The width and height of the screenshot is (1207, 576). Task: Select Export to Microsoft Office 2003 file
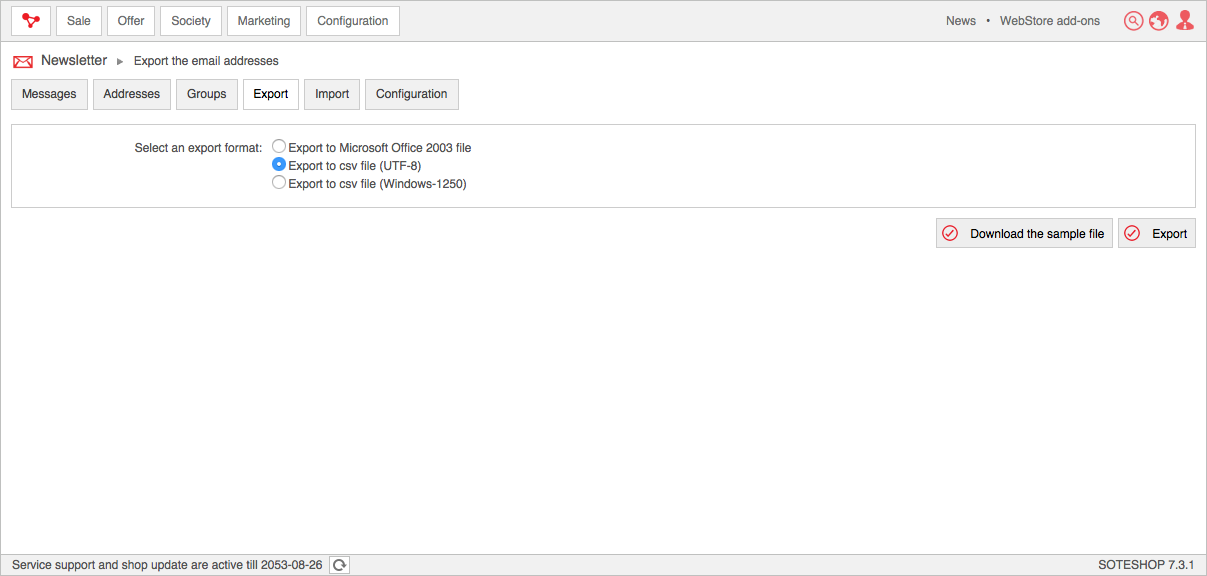[x=279, y=147]
